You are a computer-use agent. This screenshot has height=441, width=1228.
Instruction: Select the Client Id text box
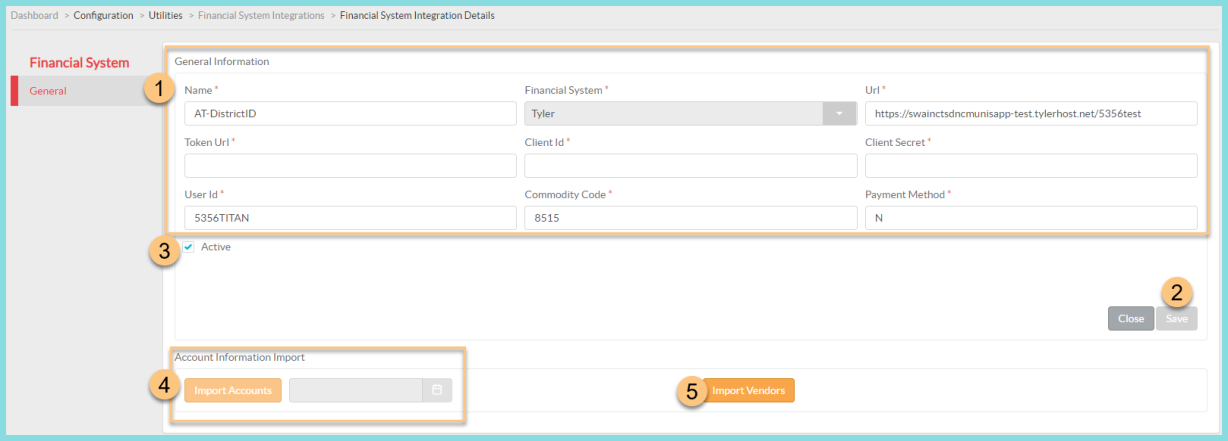(690, 166)
